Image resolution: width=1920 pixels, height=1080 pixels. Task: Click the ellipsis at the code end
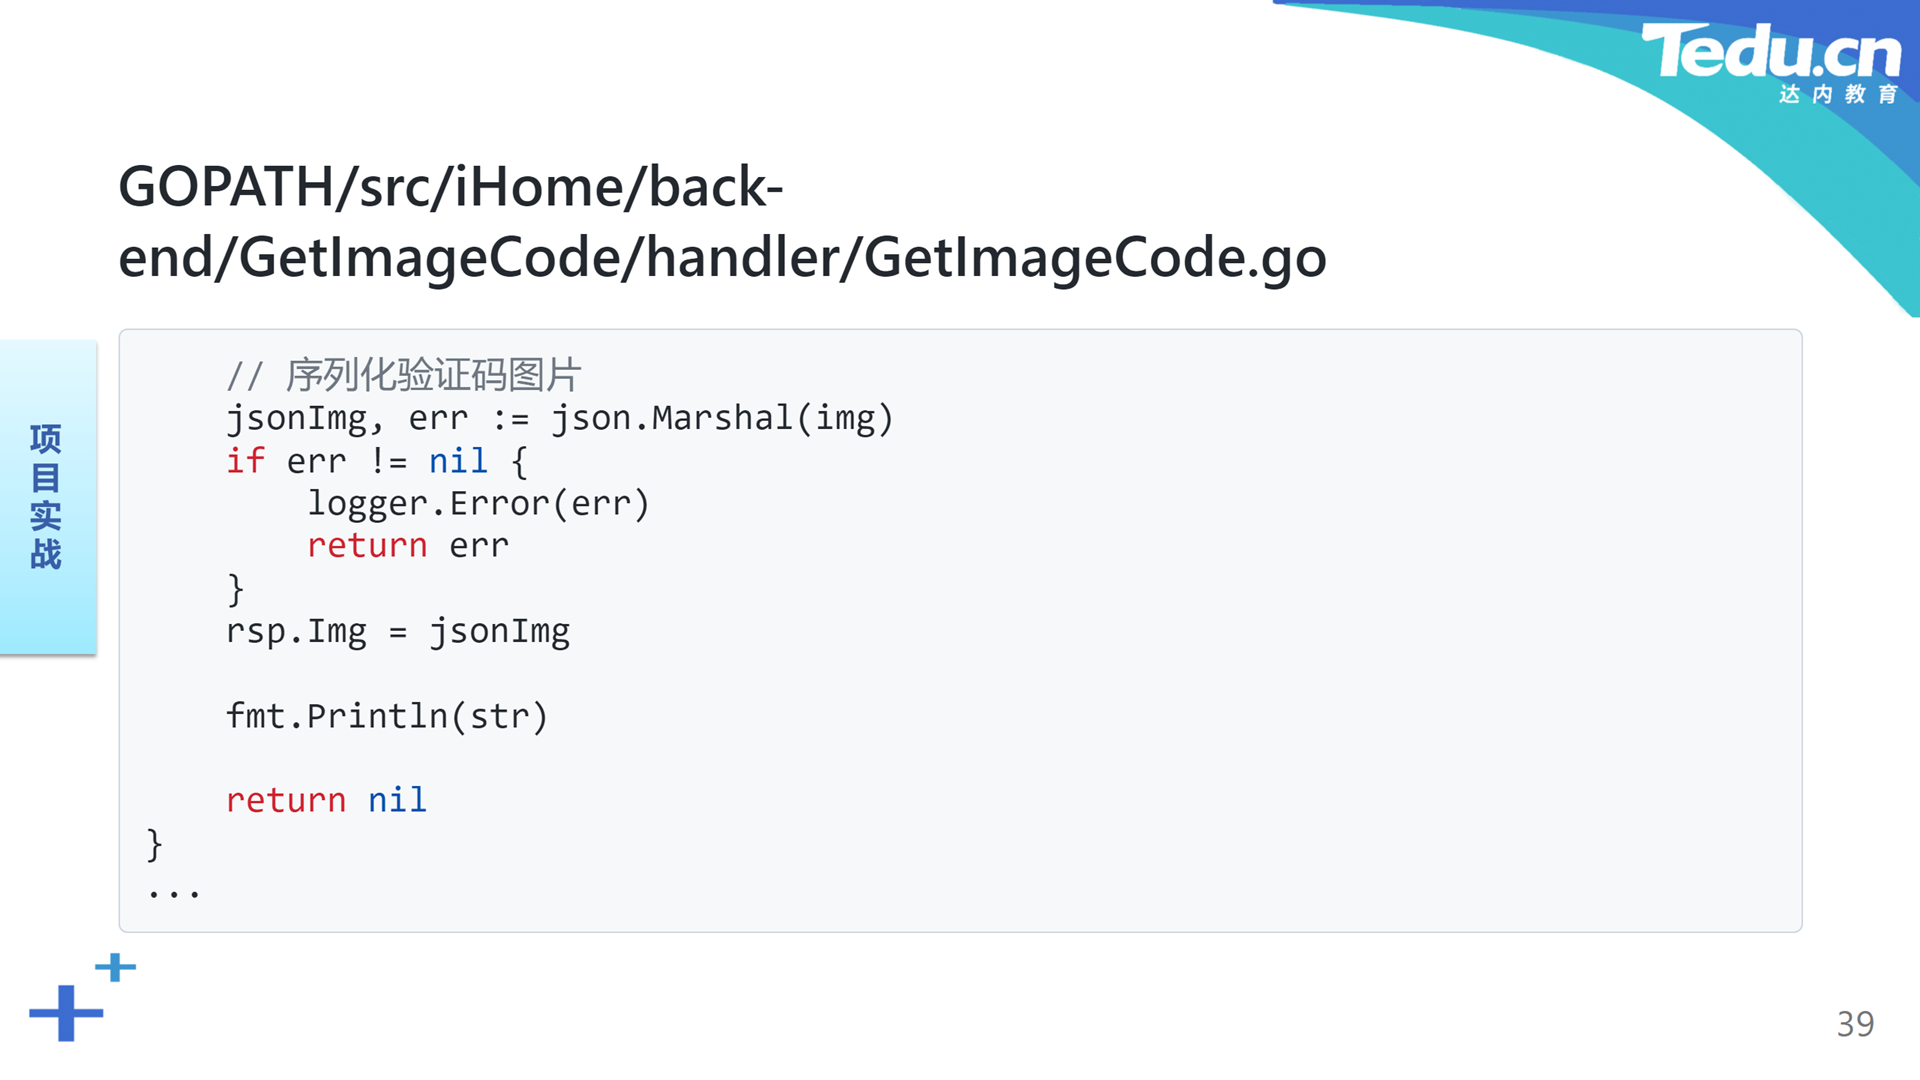coord(174,892)
